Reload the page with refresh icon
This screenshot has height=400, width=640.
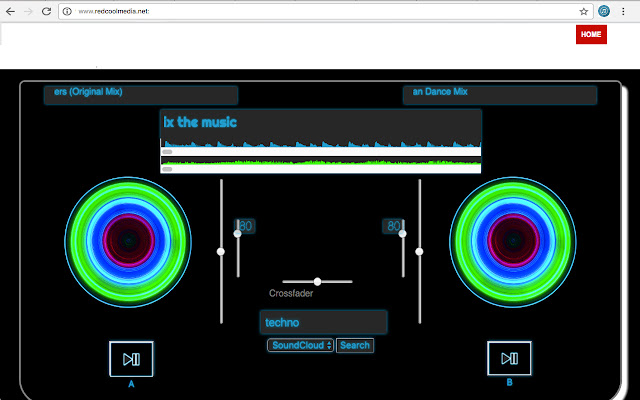click(46, 11)
